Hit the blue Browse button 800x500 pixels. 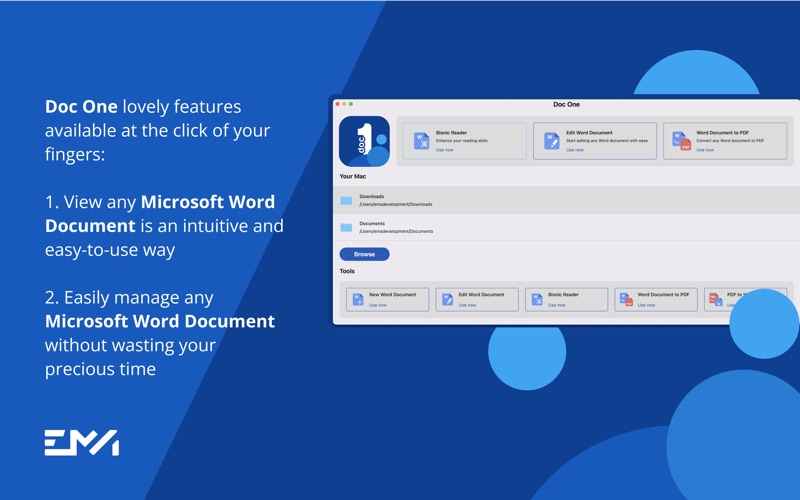click(364, 254)
